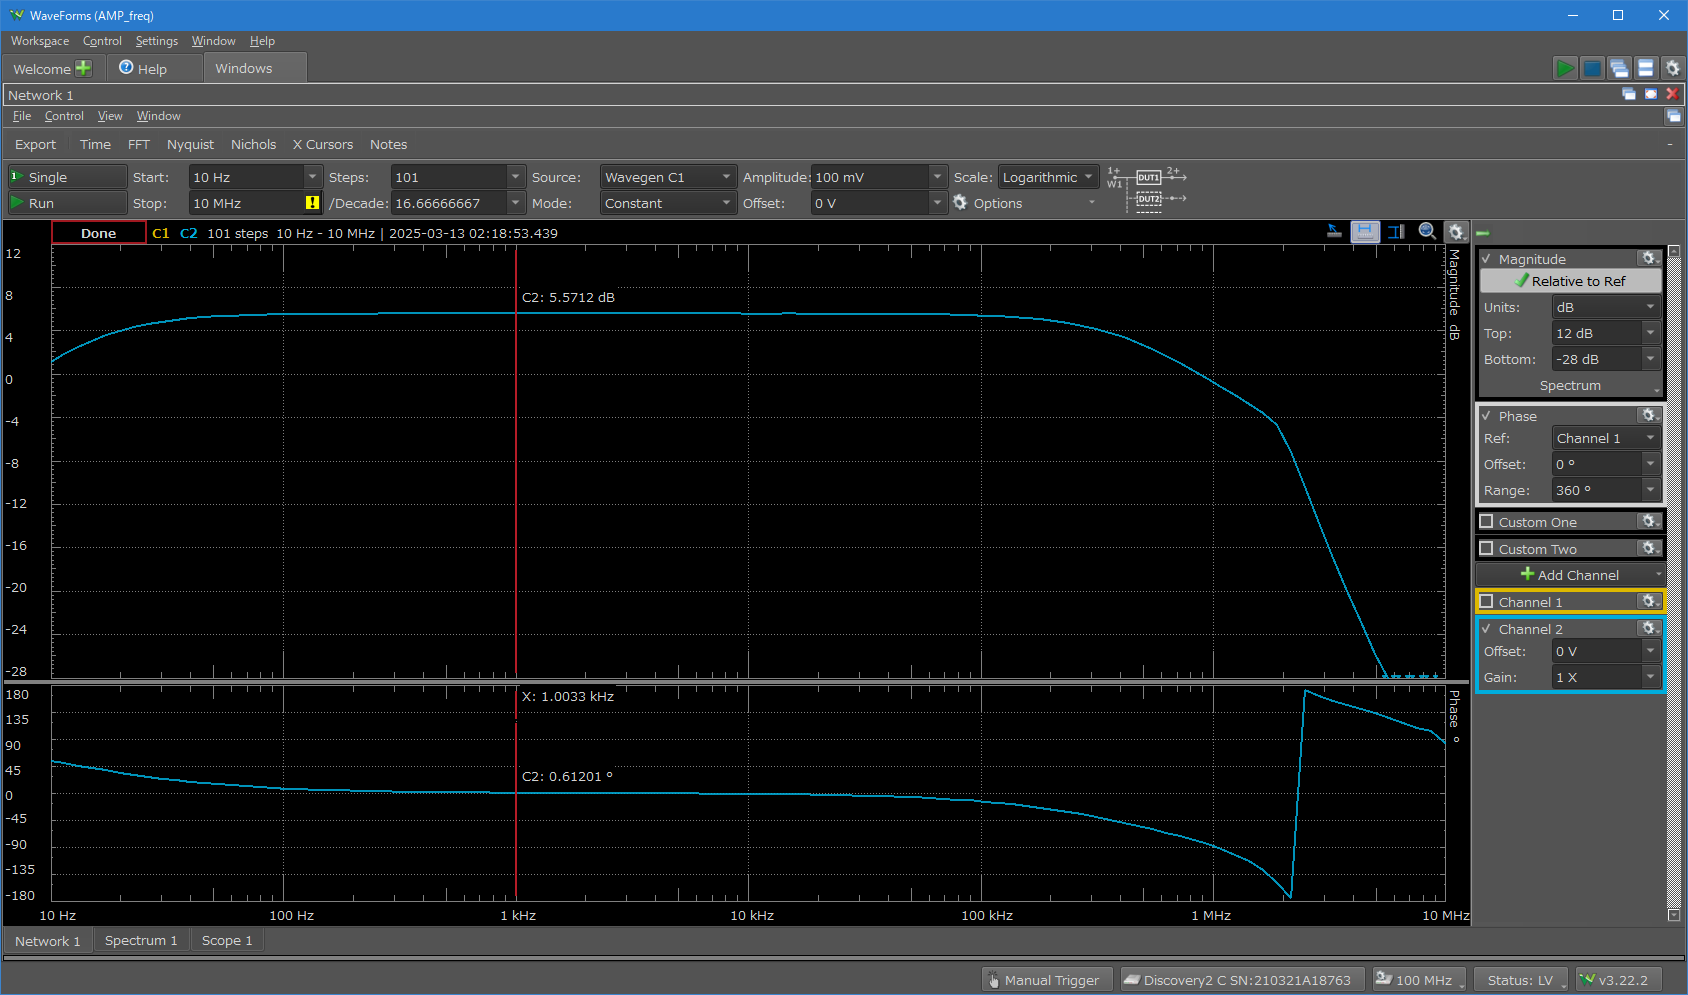Open the Settings menu

point(157,41)
